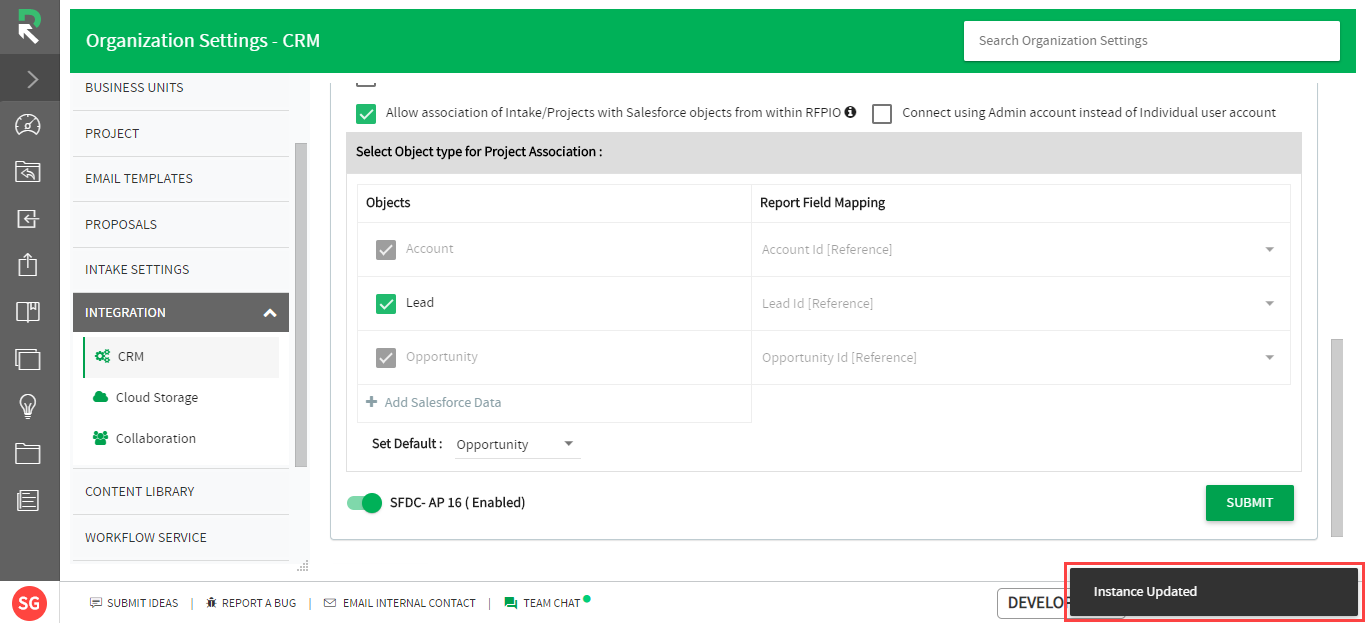
Task: Open the Set Default Opportunity dropdown
Action: [x=517, y=444]
